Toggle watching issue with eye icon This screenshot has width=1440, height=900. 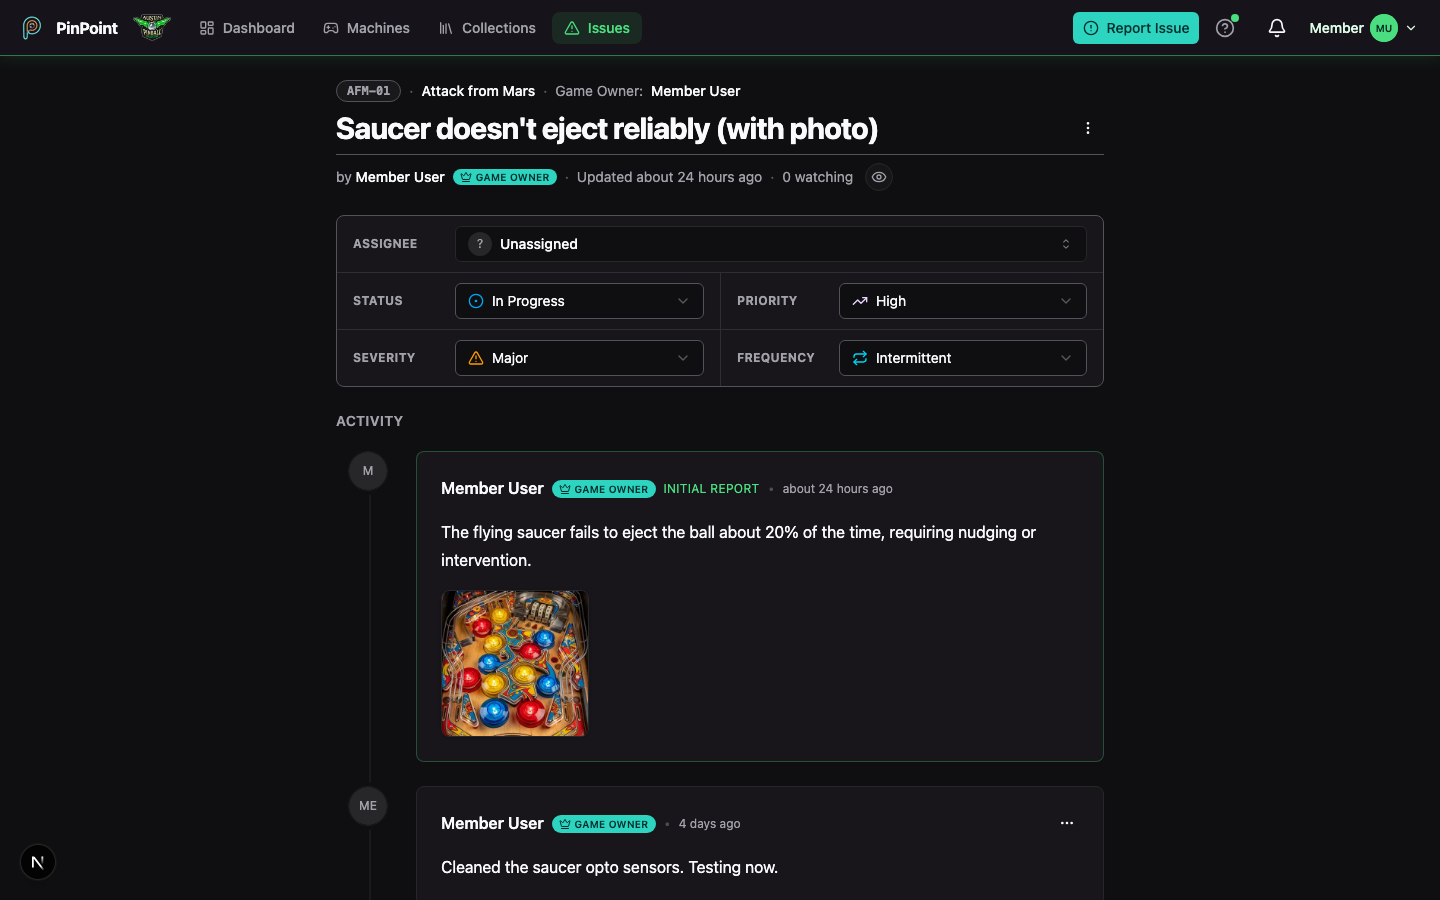pyautogui.click(x=879, y=177)
